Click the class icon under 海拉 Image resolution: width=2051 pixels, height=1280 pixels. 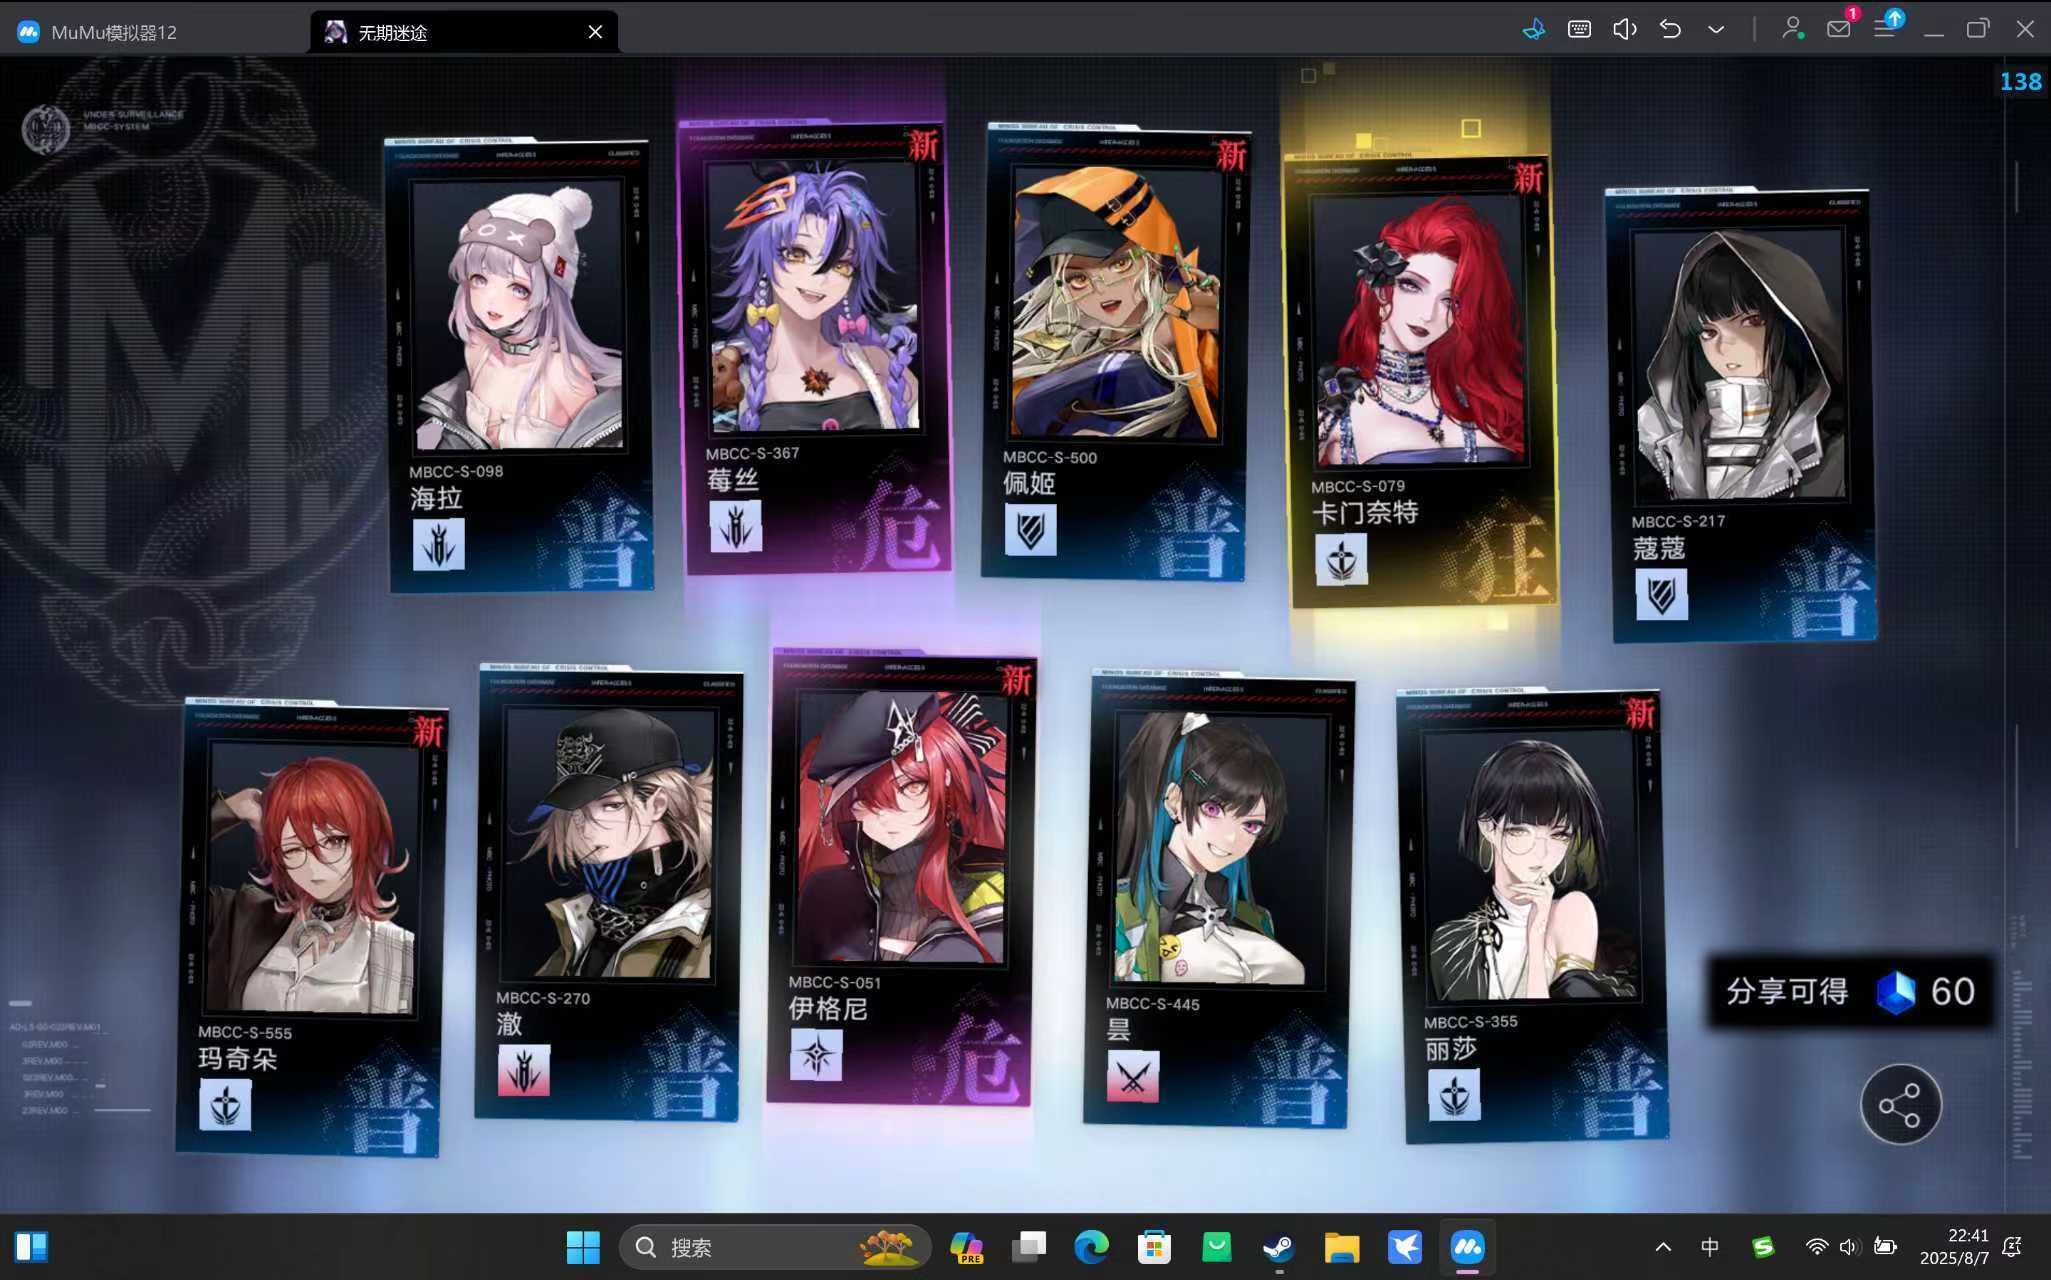click(x=438, y=545)
